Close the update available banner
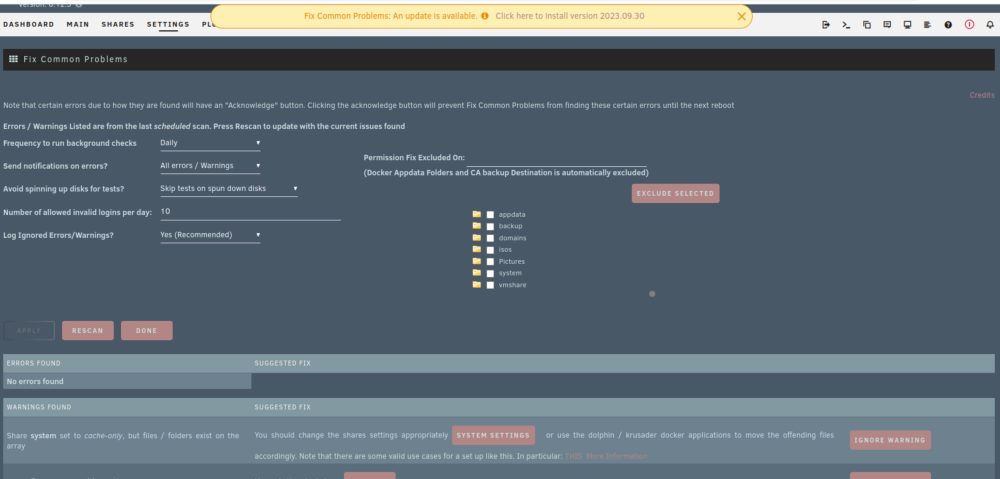This screenshot has height=479, width=1000. tap(741, 16)
